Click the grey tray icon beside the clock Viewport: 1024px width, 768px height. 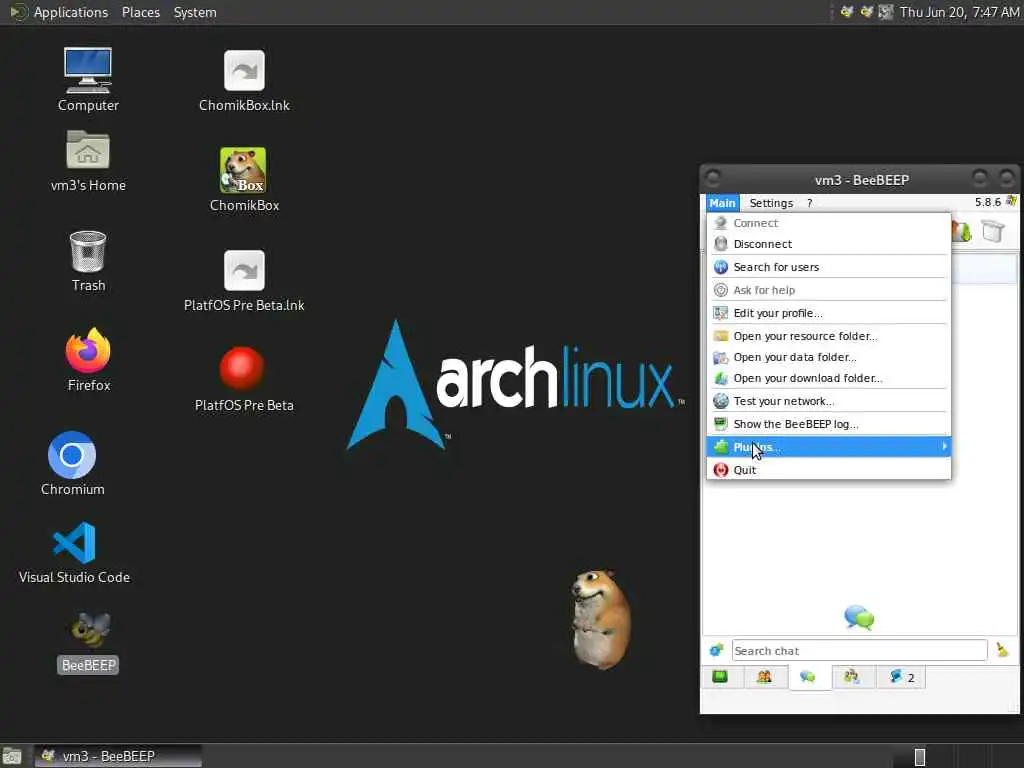click(886, 12)
